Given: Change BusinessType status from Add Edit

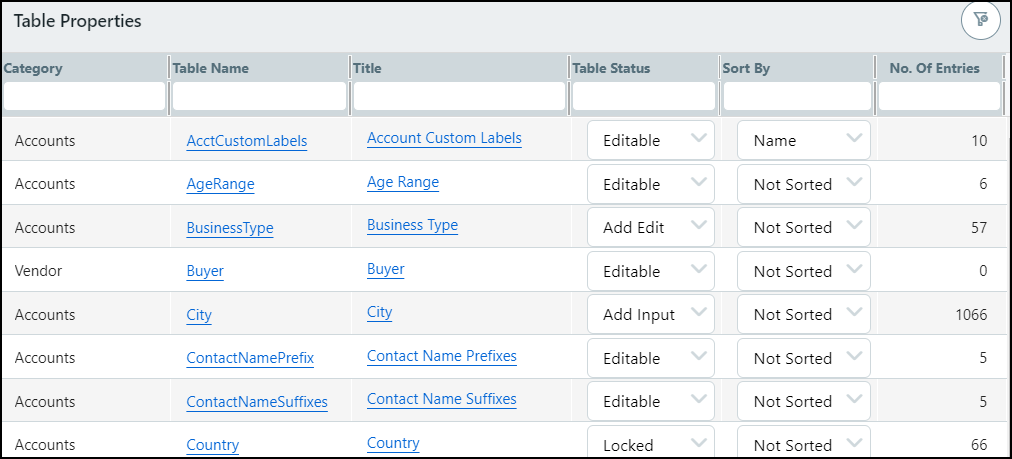Looking at the screenshot, I should click(650, 228).
